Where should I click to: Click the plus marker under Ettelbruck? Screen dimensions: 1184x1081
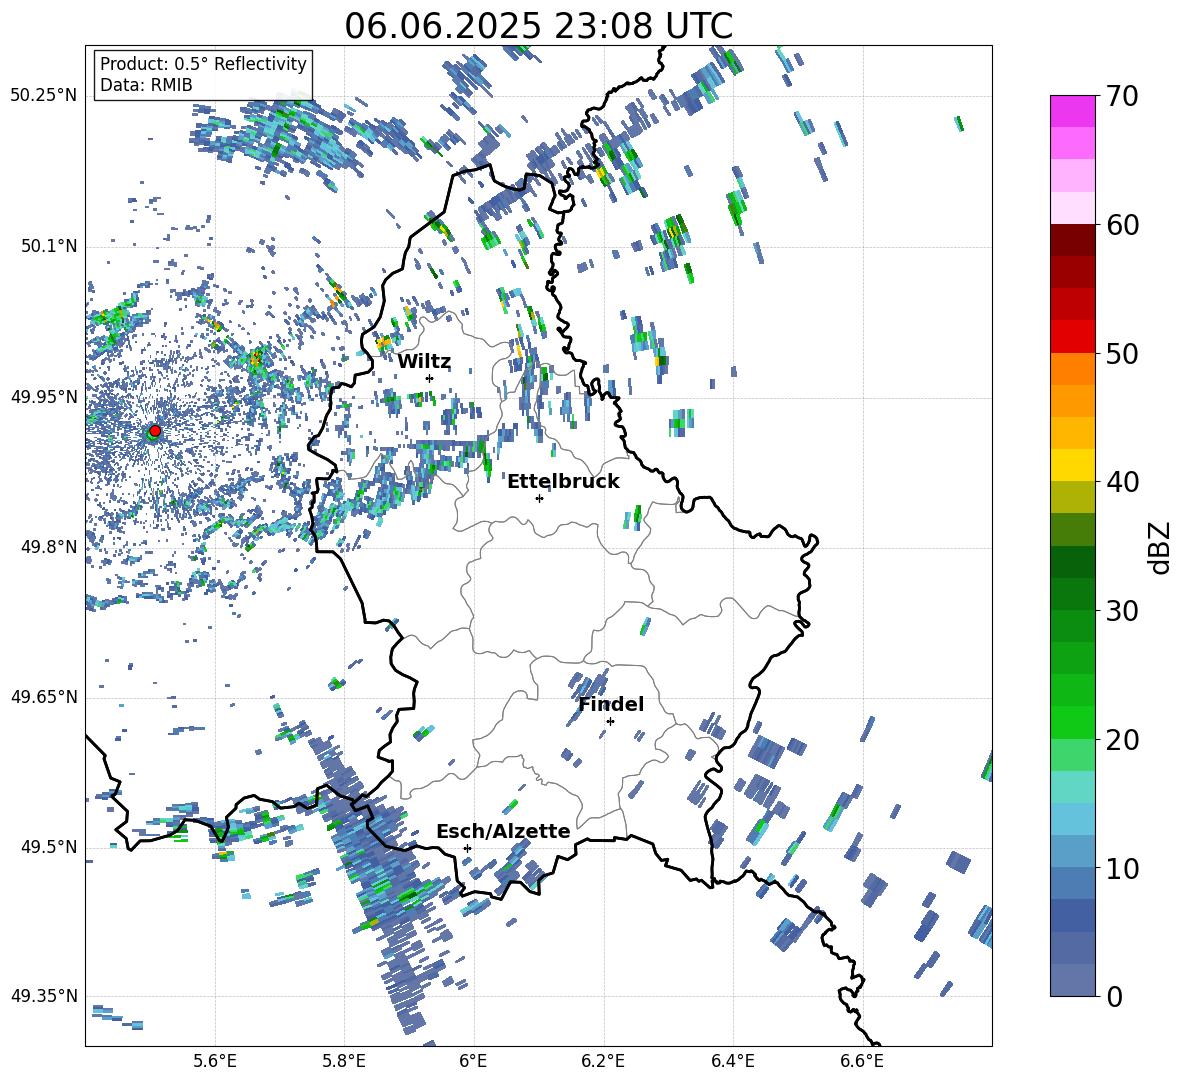coord(539,498)
